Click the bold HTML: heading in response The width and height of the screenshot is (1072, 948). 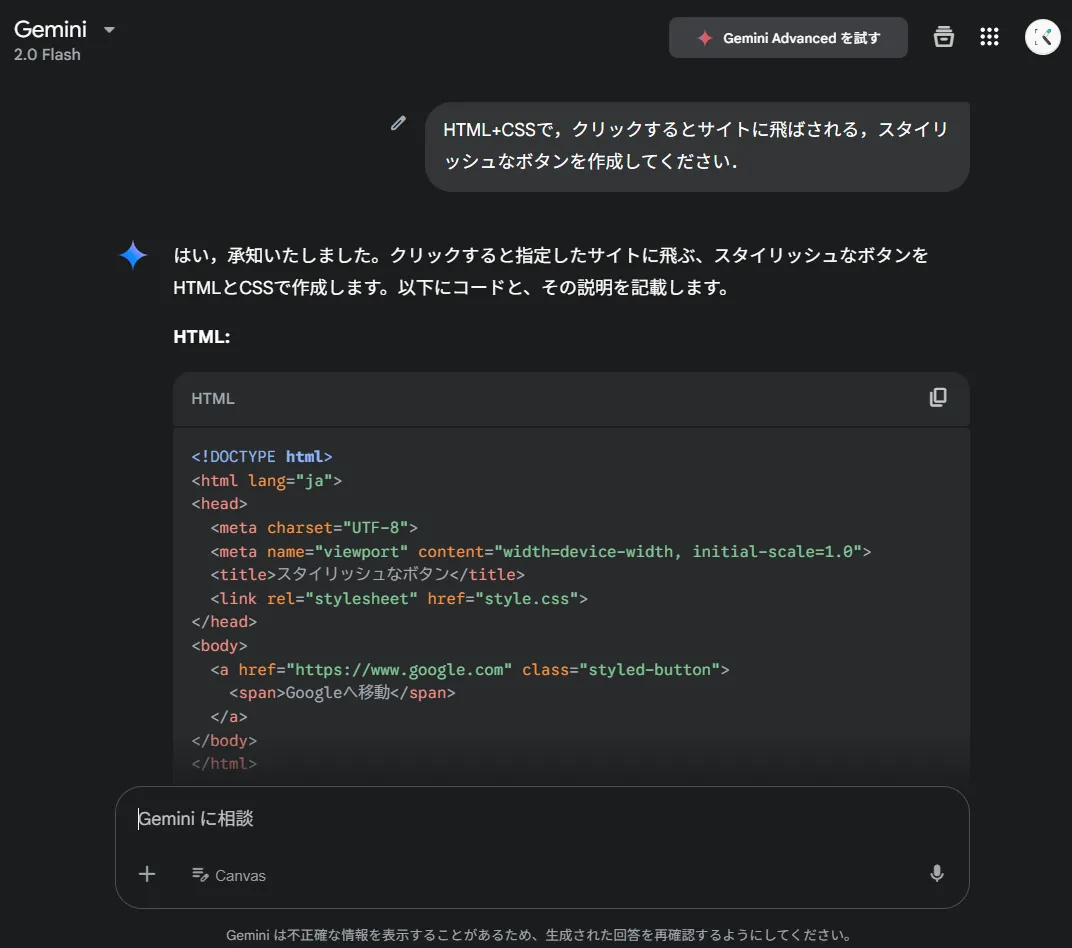pyautogui.click(x=202, y=337)
